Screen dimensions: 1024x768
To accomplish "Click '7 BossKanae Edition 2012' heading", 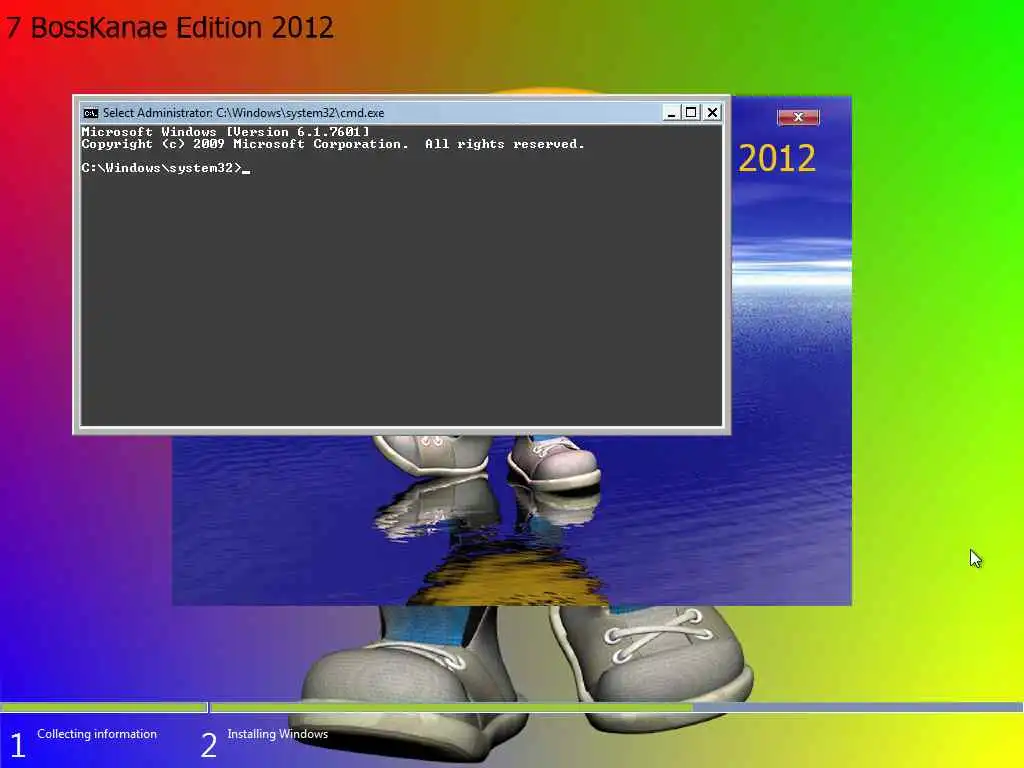I will pos(170,27).
